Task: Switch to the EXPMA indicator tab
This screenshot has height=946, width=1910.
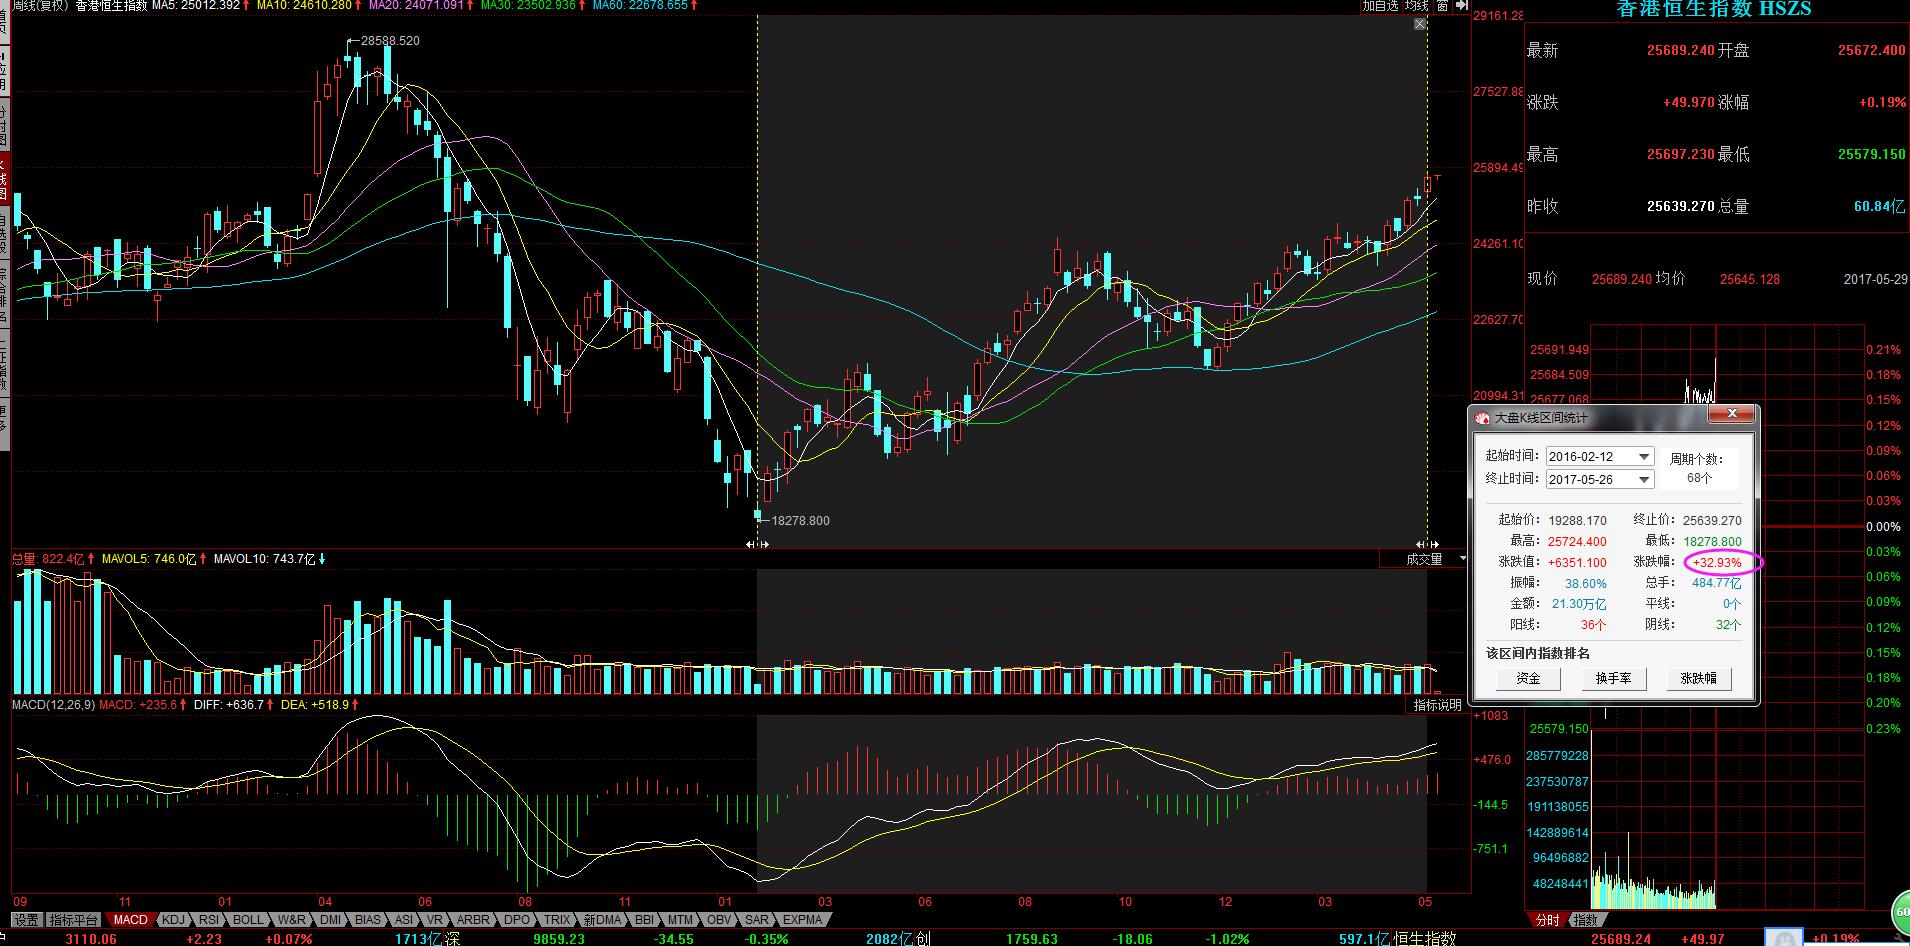Action: coord(802,920)
